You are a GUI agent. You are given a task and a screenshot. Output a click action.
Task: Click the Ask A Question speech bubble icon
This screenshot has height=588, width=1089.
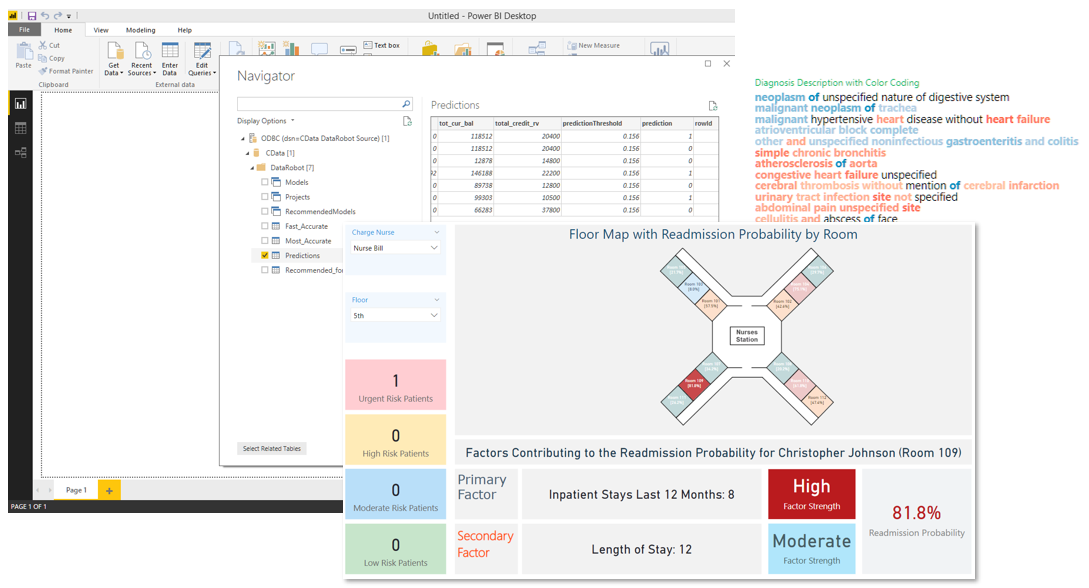click(319, 49)
